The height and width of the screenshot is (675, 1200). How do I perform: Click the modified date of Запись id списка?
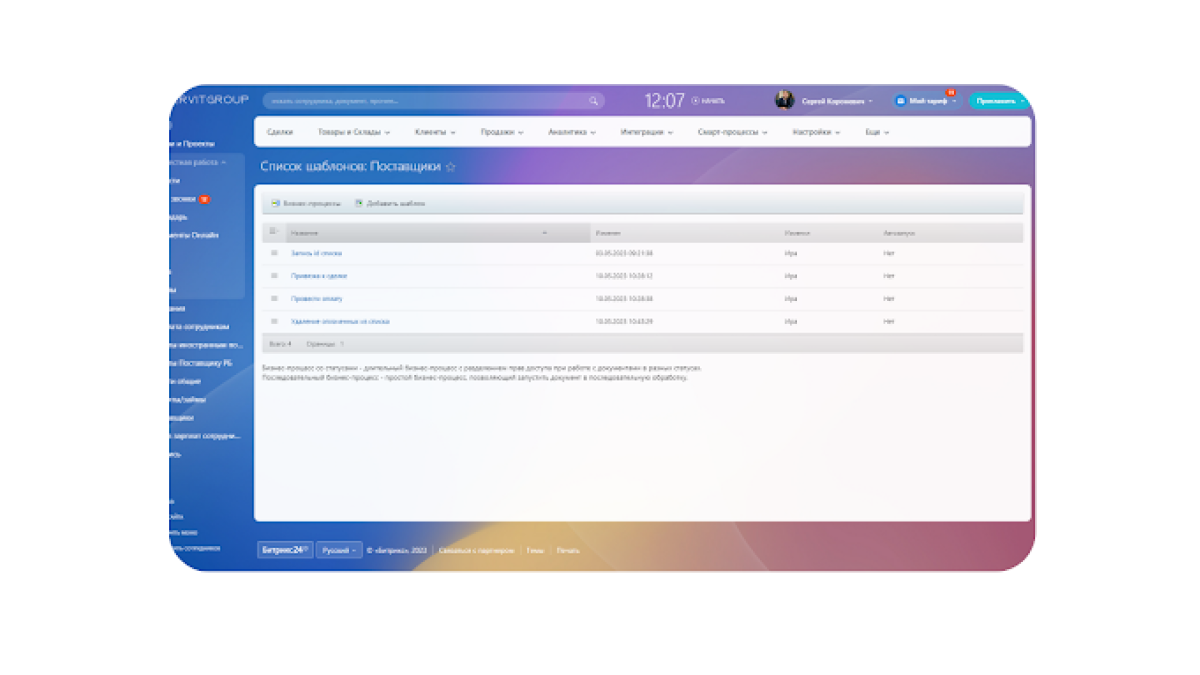tap(623, 253)
